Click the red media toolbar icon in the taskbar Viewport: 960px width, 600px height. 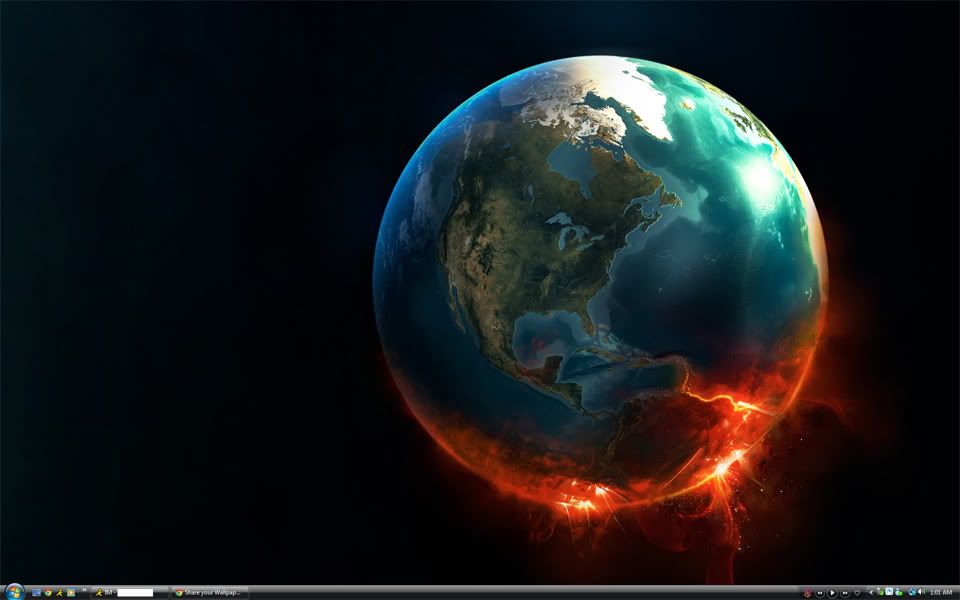coord(808,593)
